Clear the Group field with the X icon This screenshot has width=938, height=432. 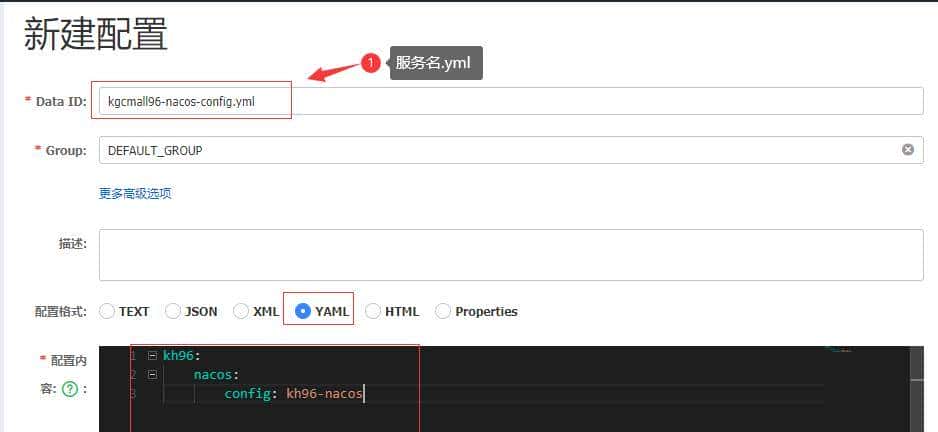click(x=907, y=150)
